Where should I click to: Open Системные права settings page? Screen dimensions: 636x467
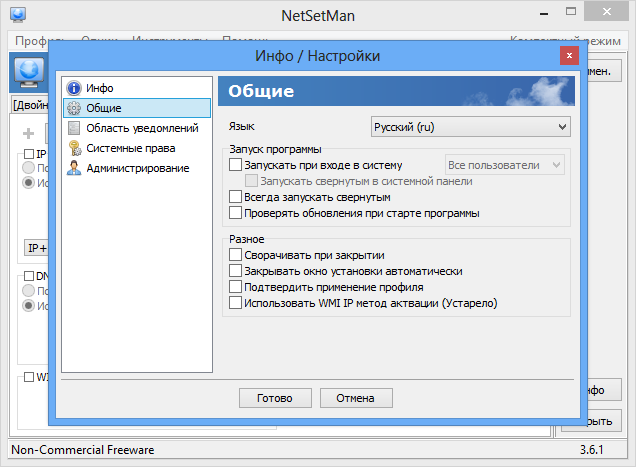137,148
